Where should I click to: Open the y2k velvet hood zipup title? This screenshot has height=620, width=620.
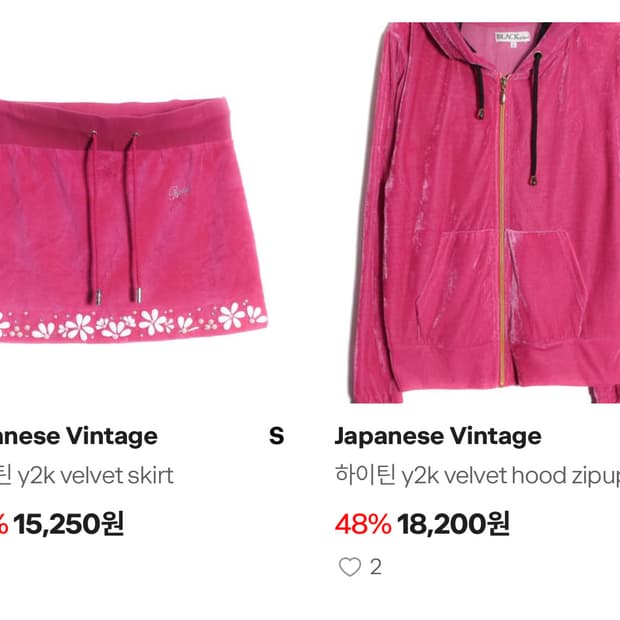[476, 476]
